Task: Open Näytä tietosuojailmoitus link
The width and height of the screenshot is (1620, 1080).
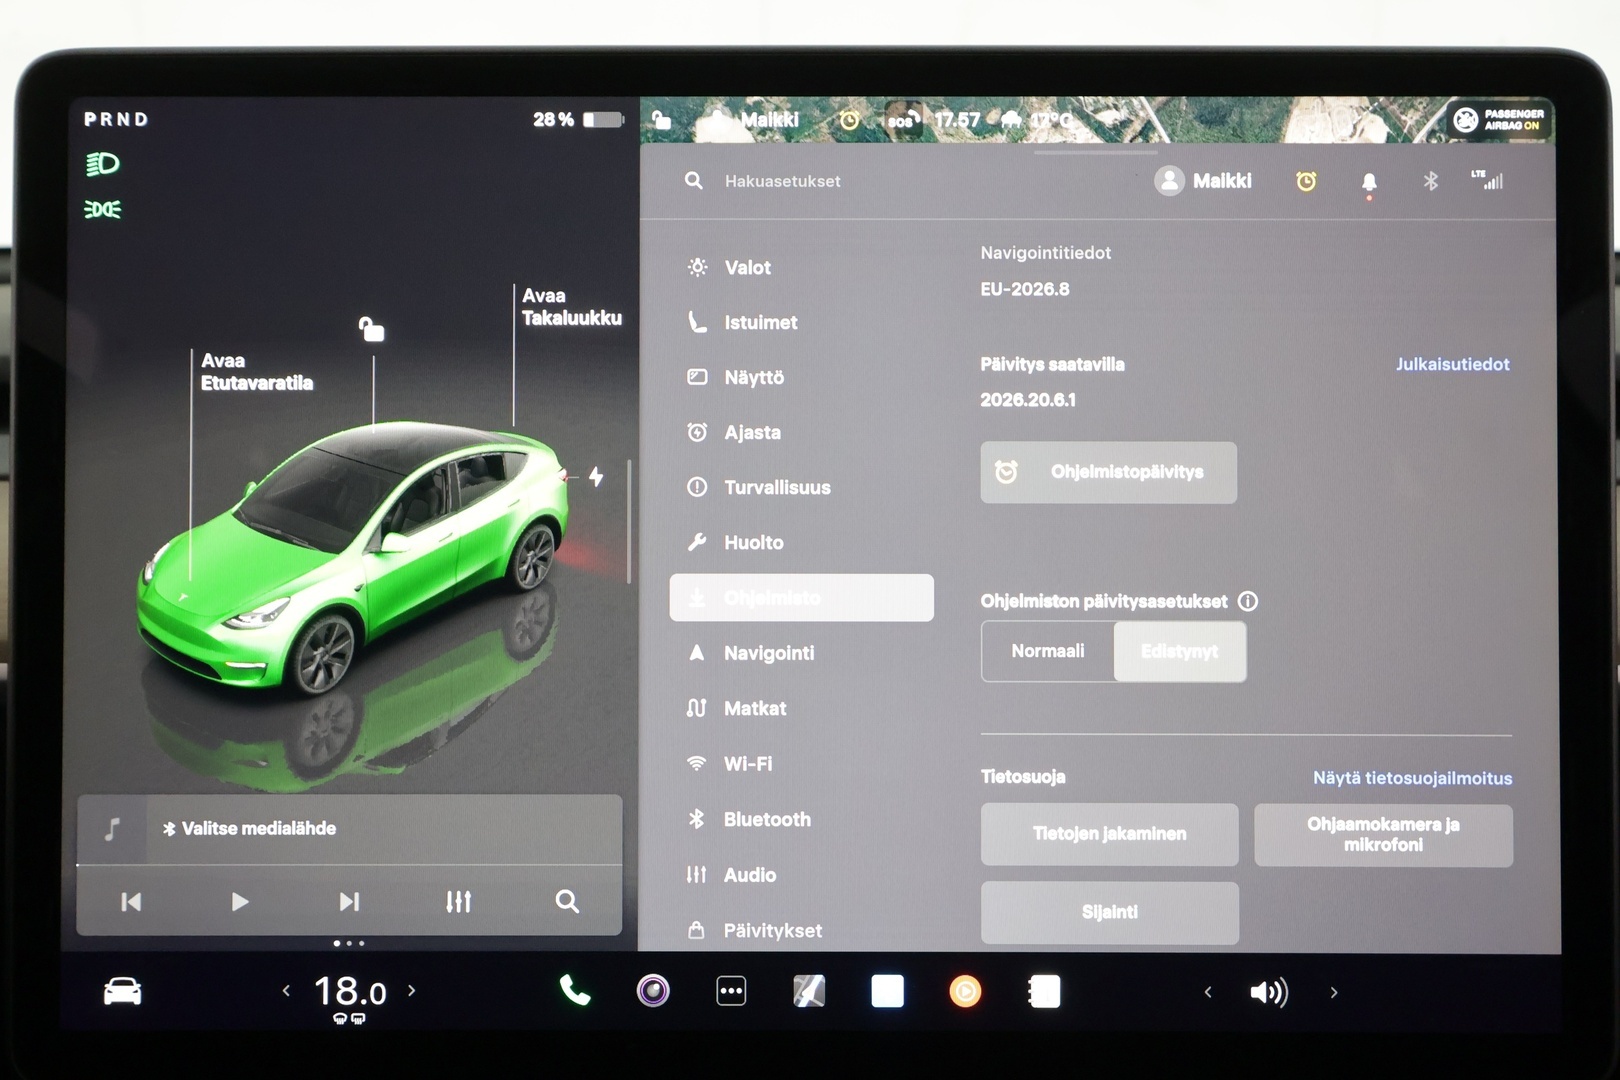Action: [1412, 778]
